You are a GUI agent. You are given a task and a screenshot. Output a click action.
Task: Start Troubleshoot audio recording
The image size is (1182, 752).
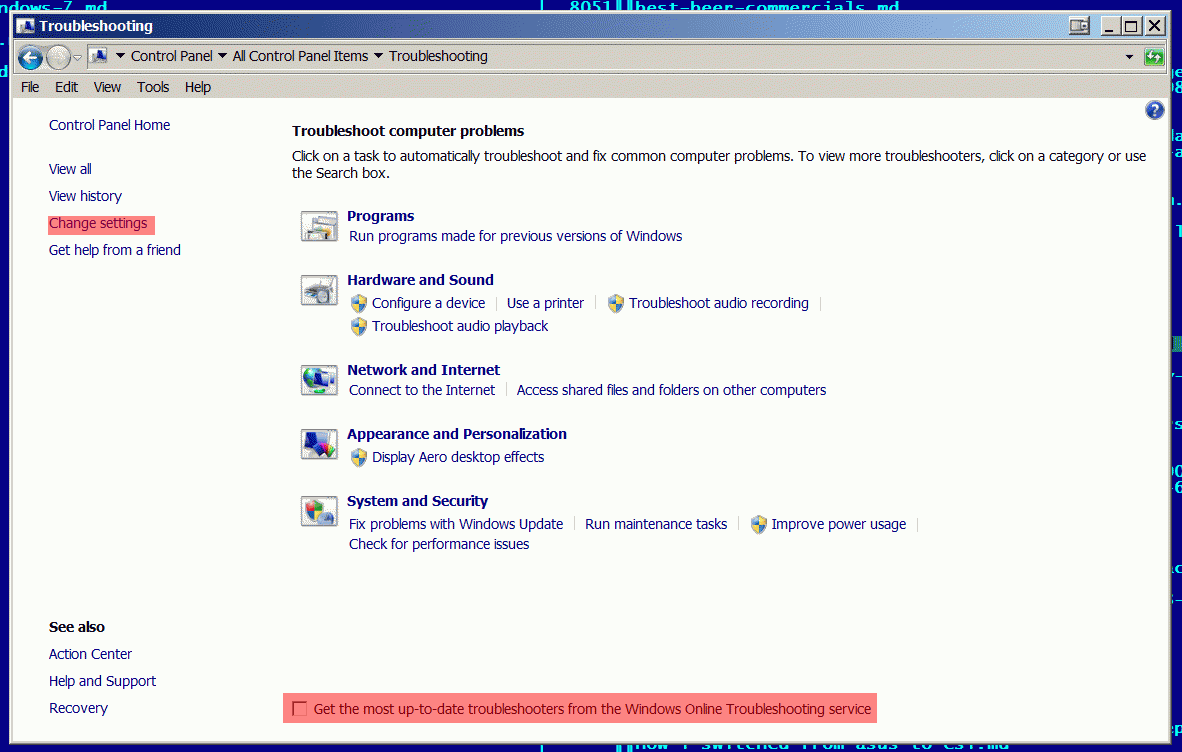pos(719,304)
